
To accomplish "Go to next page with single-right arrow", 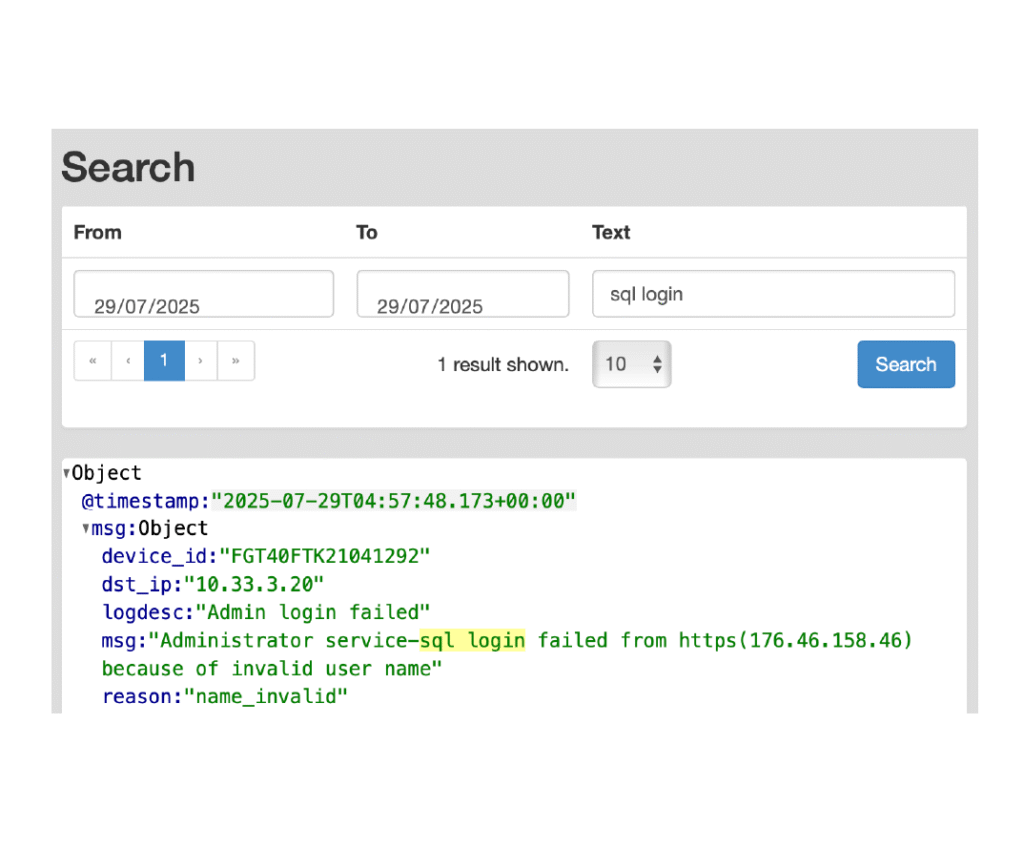I will tap(201, 361).
